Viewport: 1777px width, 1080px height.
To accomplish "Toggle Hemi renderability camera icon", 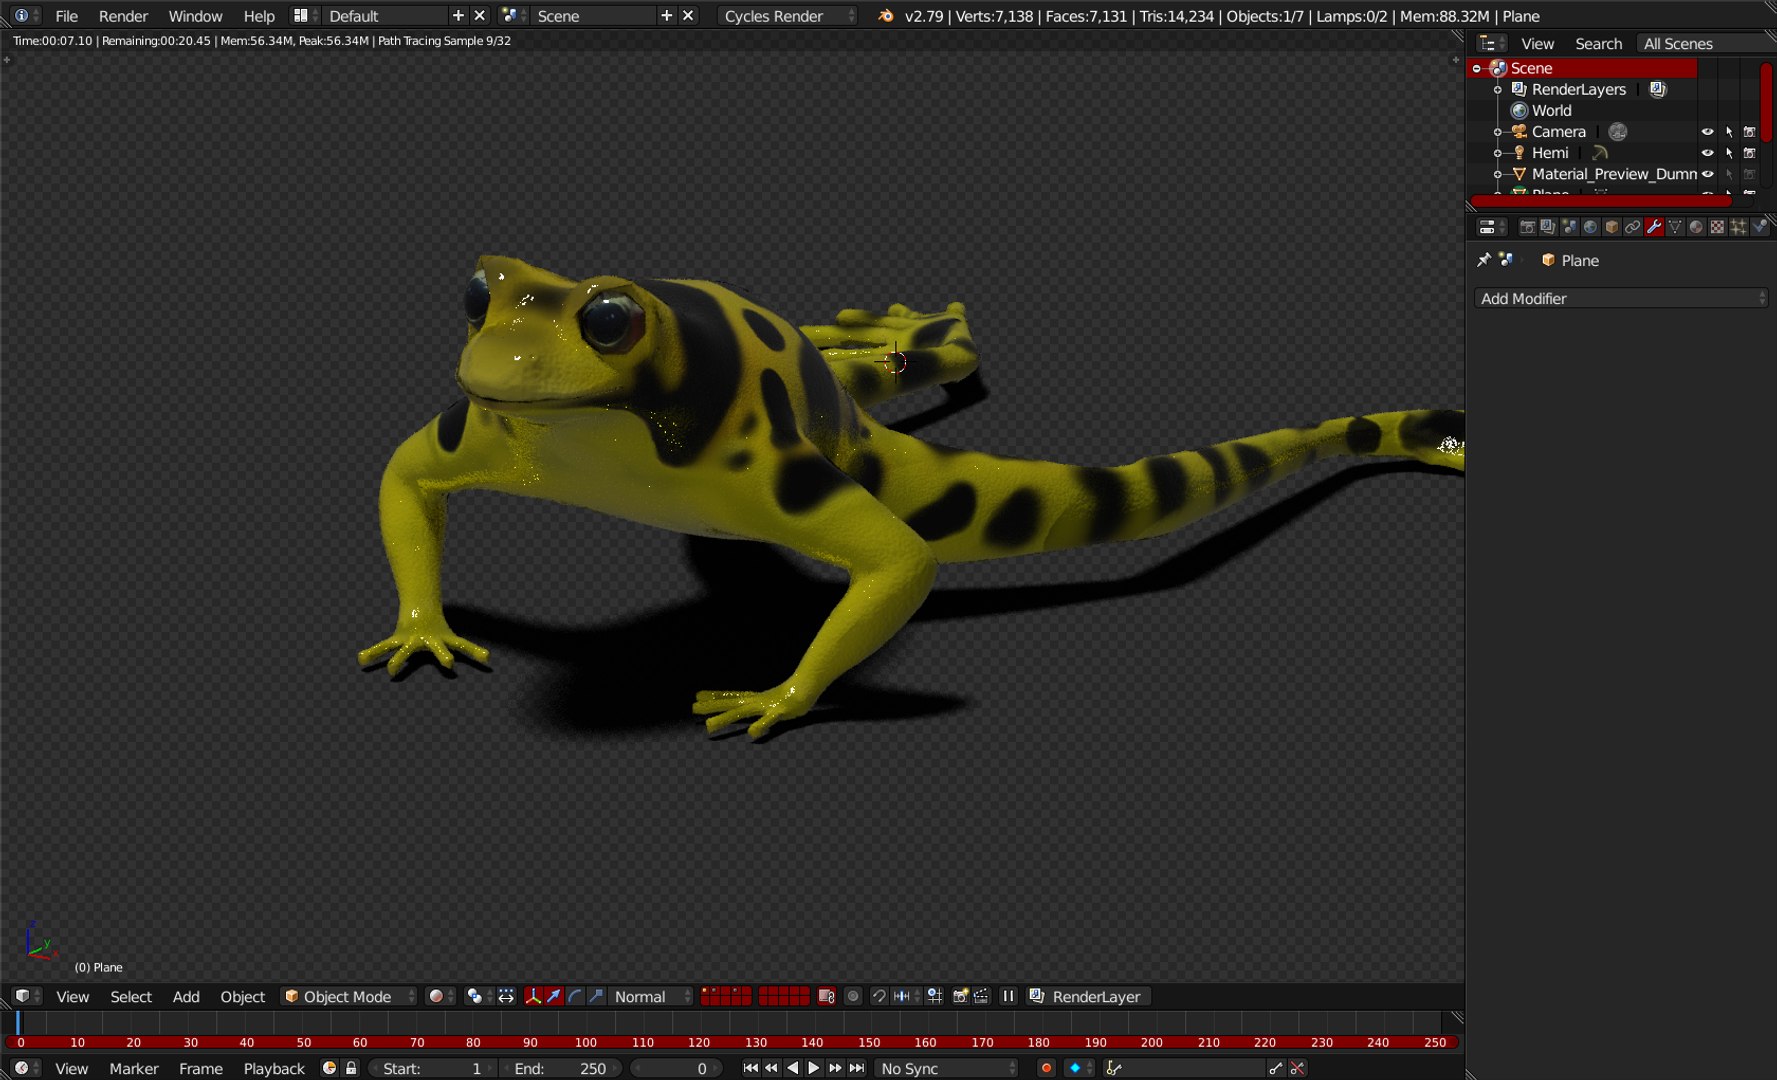I will (1750, 153).
